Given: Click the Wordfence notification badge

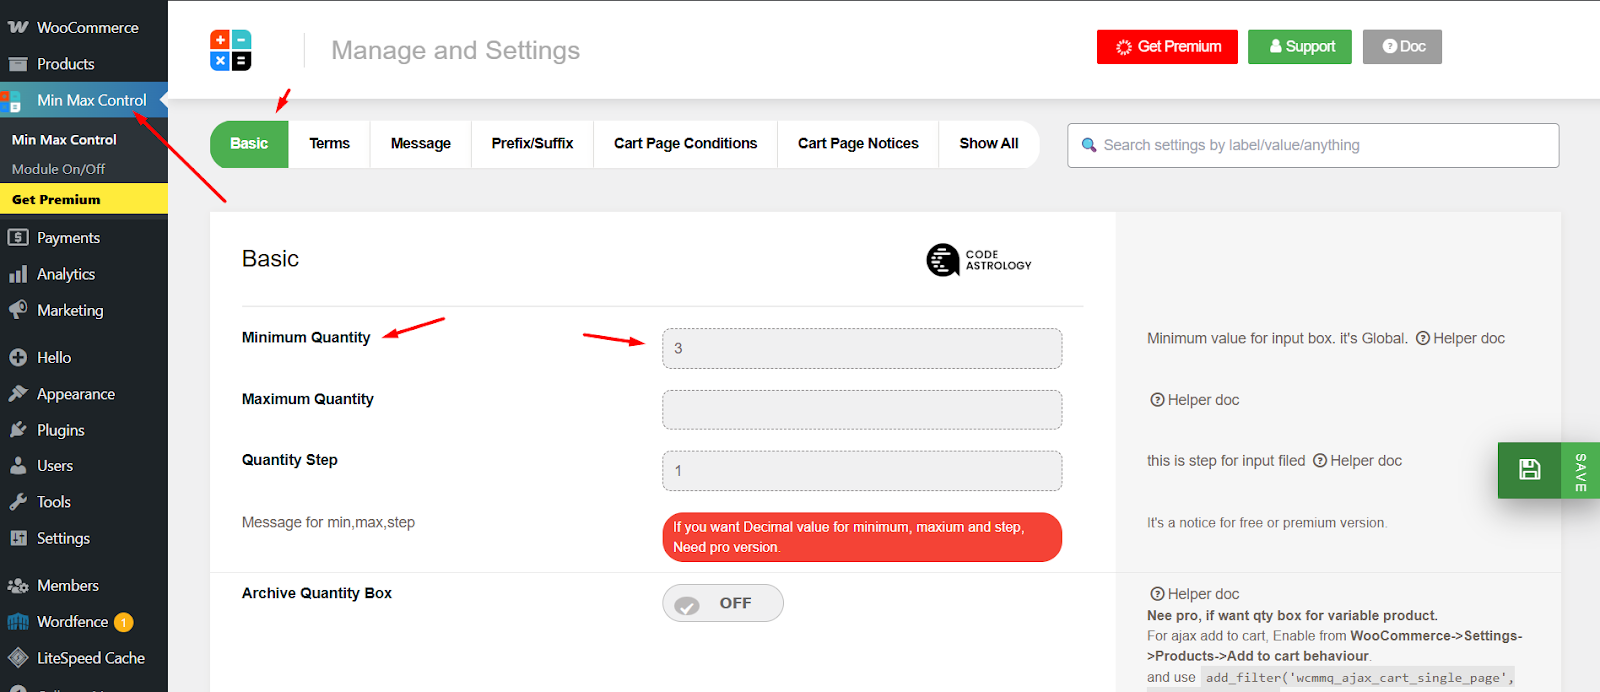Looking at the screenshot, I should 123,623.
